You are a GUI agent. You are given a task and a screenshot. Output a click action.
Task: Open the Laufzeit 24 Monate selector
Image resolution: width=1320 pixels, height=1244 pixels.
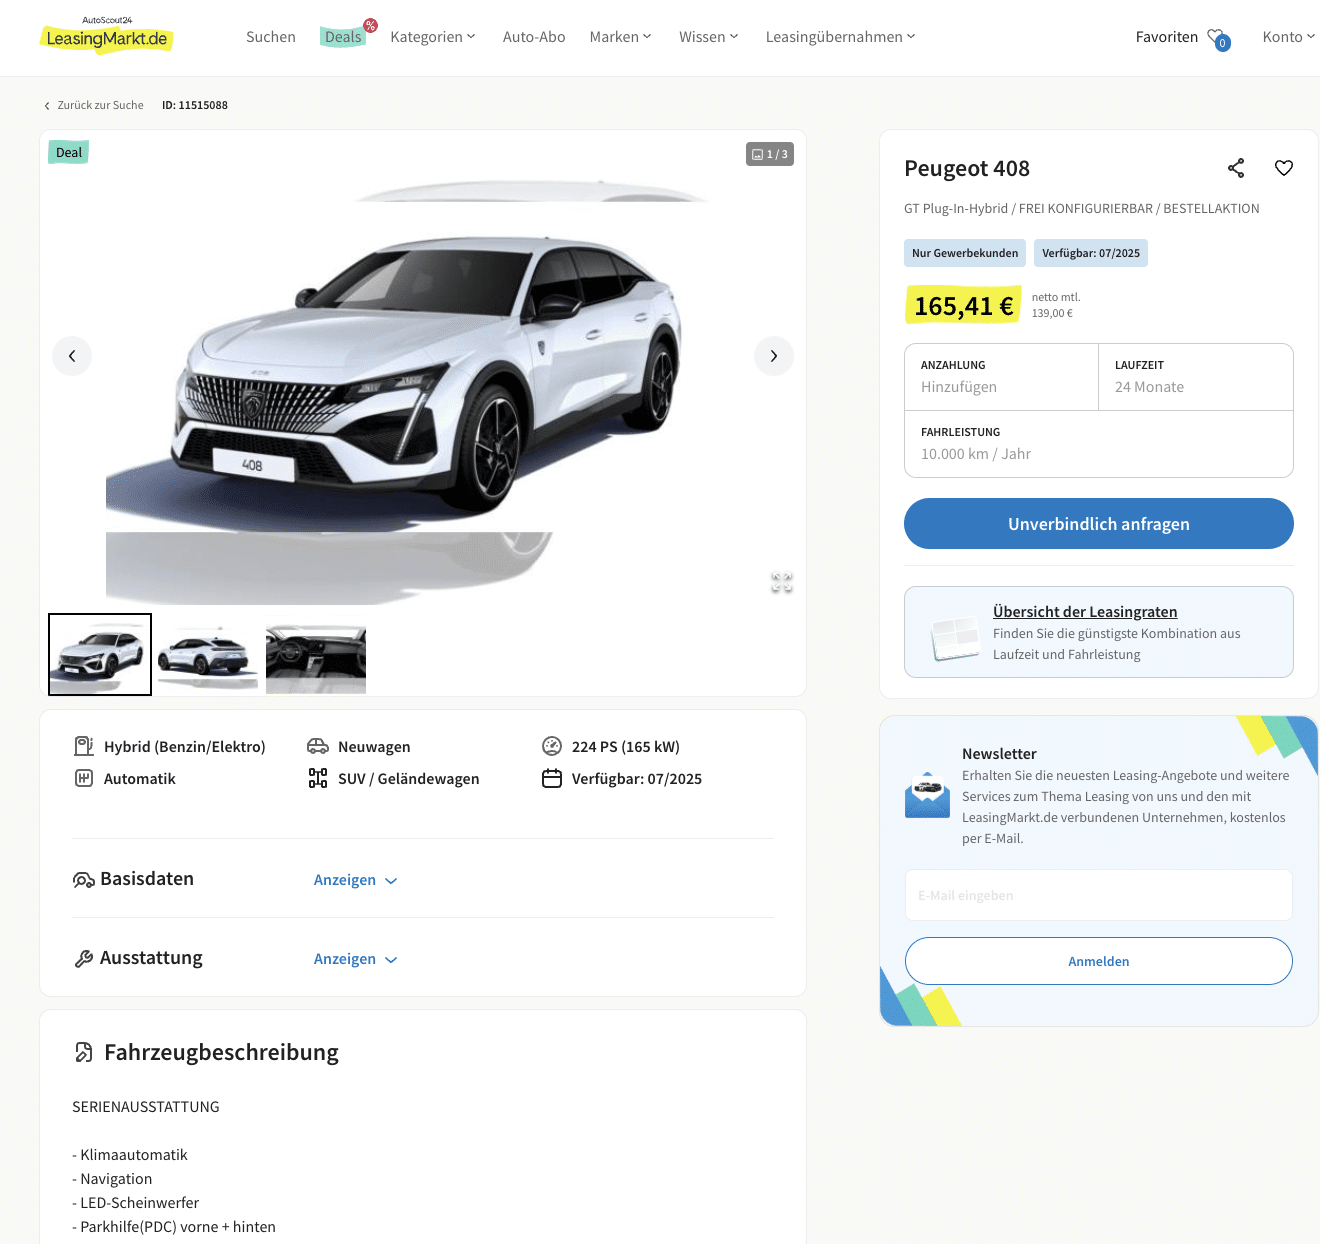tap(1196, 377)
